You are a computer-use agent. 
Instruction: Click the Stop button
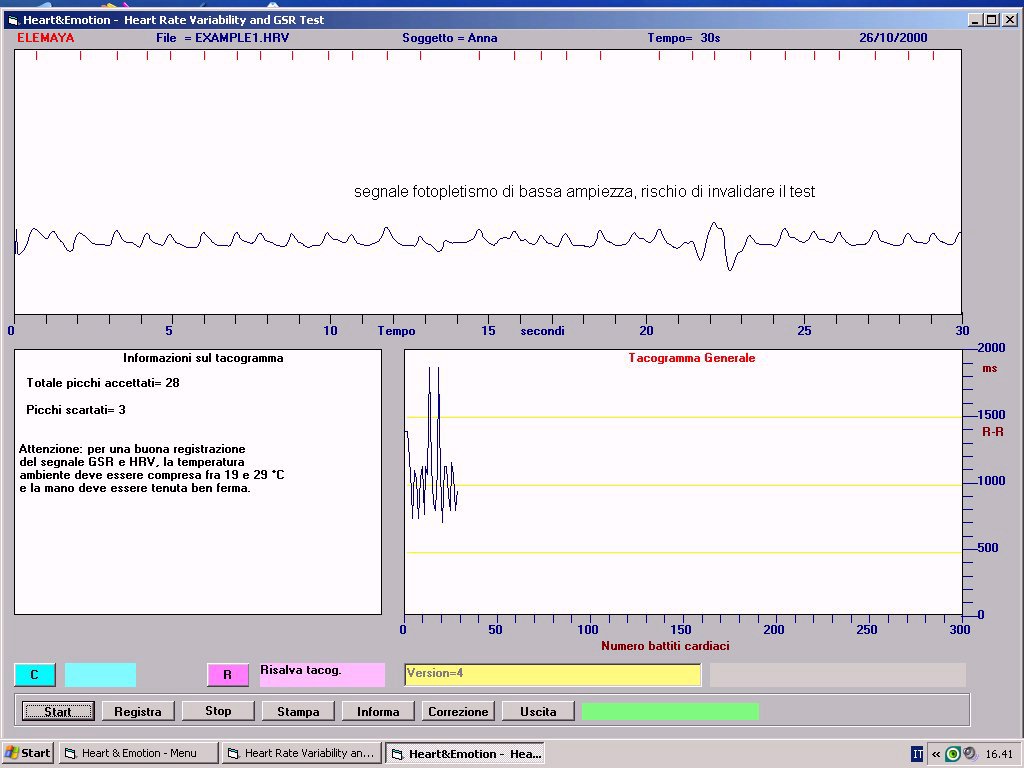click(218, 711)
